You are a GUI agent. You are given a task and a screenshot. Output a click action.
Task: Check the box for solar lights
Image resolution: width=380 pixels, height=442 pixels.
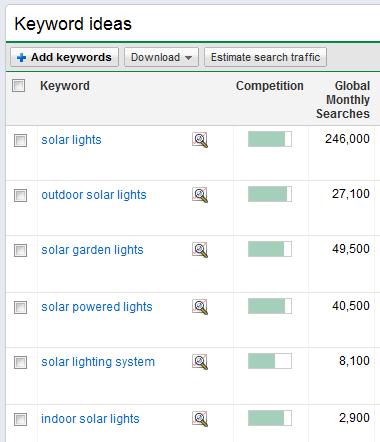click(20, 140)
